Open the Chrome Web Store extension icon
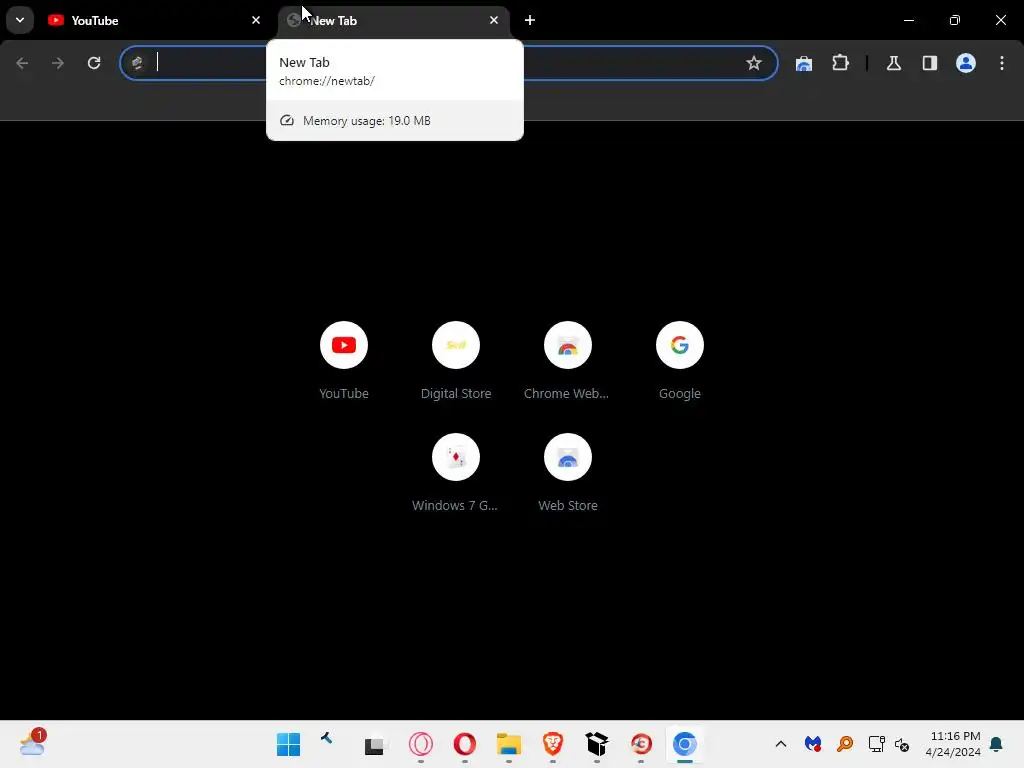Image resolution: width=1024 pixels, height=768 pixels. pos(804,63)
